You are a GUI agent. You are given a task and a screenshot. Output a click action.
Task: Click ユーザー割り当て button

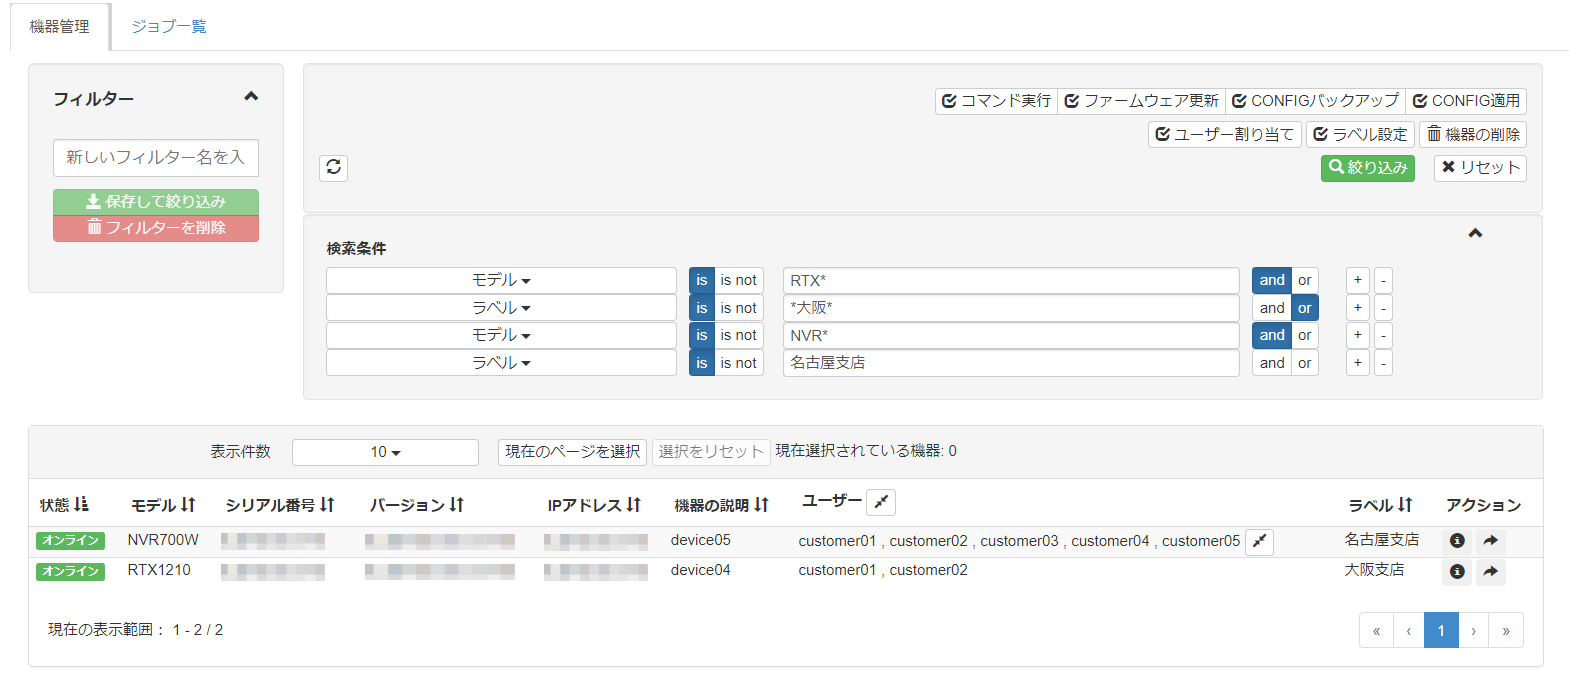(1225, 134)
